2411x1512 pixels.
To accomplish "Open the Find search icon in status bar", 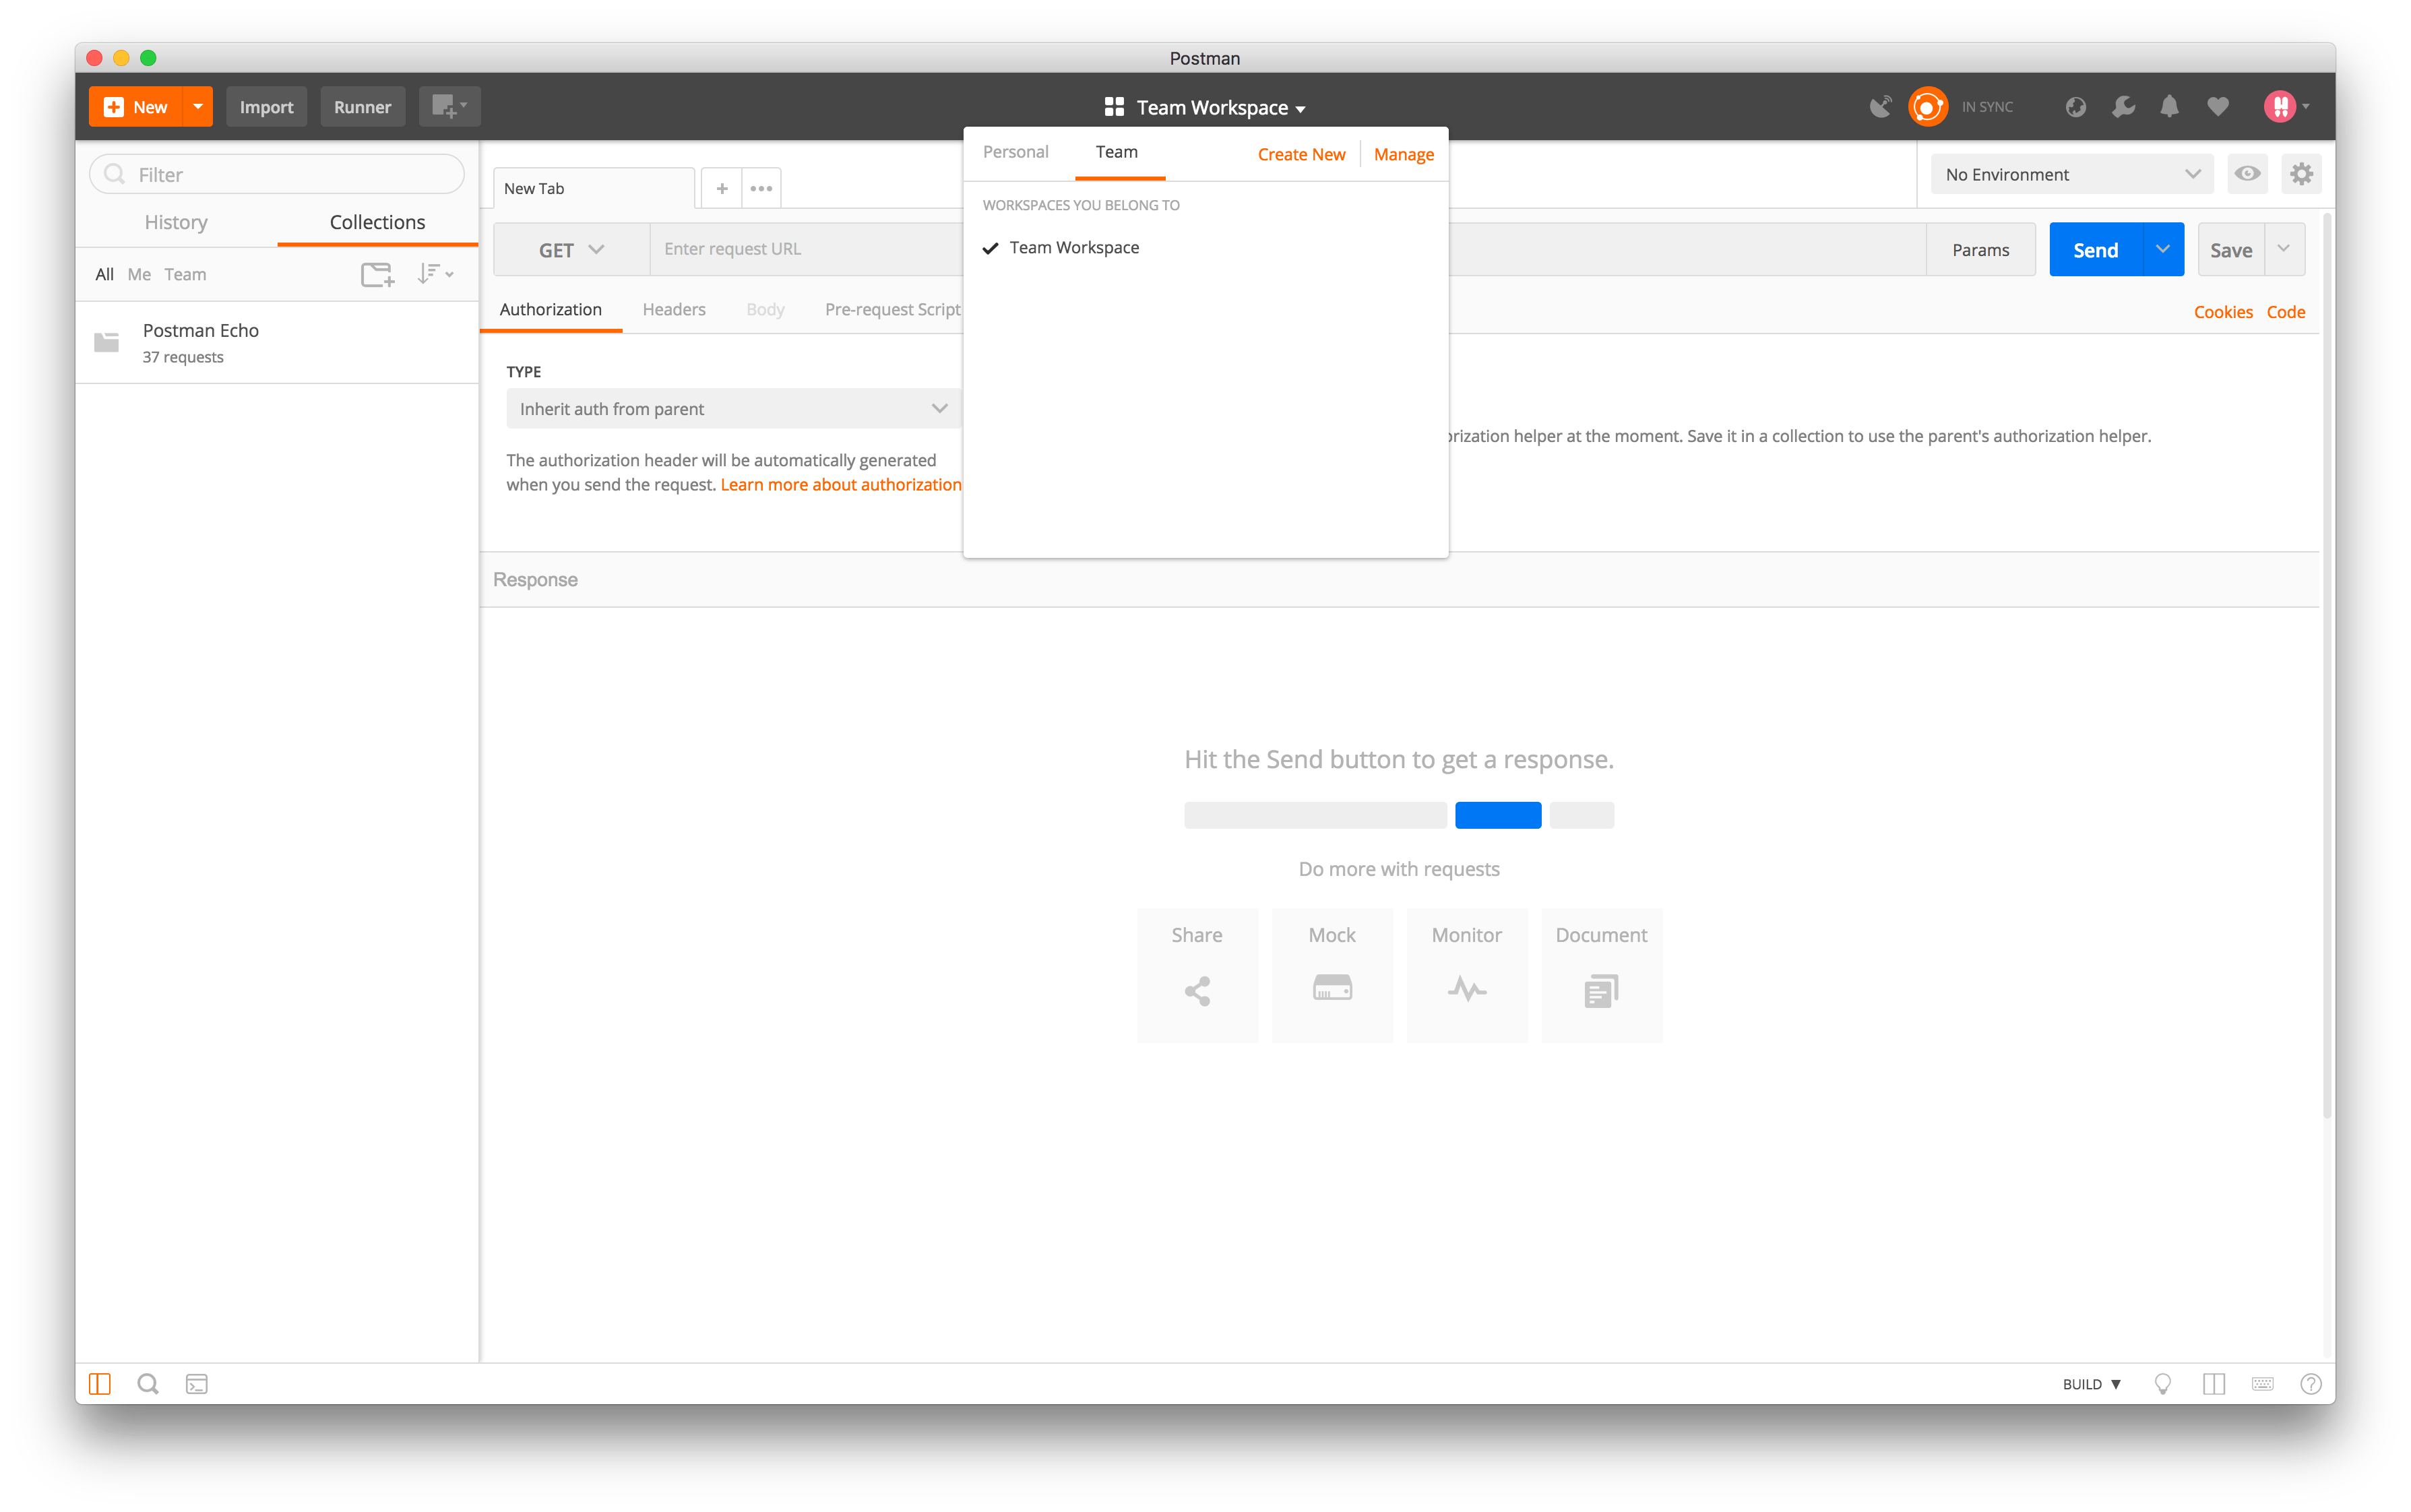I will click(148, 1384).
